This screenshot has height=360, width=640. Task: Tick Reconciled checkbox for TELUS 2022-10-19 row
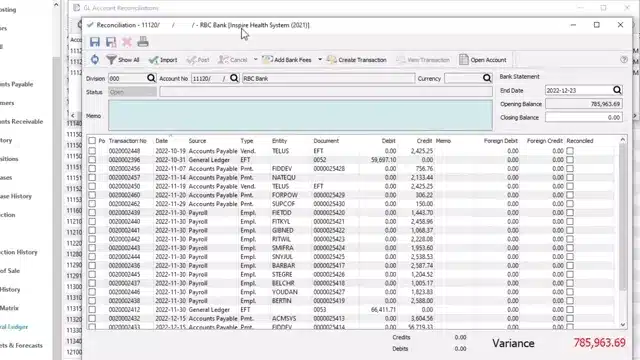tap(570, 151)
